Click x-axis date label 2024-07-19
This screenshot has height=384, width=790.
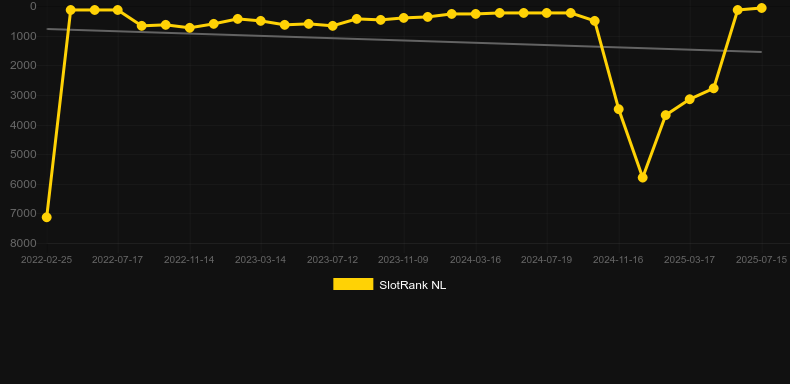pyautogui.click(x=546, y=260)
